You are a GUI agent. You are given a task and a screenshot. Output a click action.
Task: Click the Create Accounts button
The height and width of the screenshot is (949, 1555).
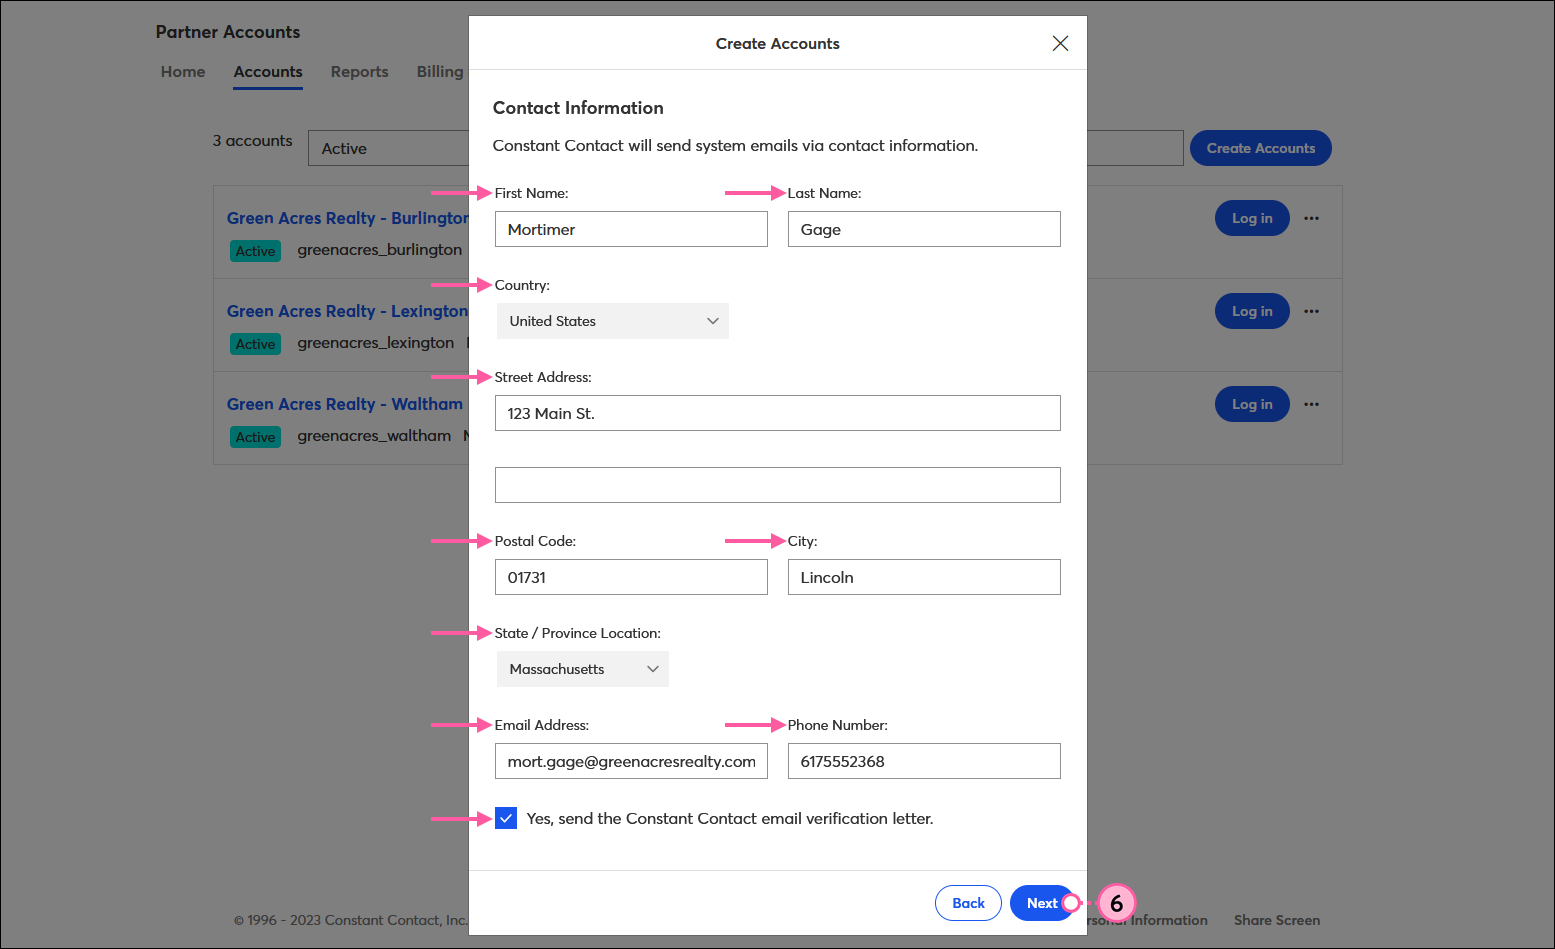point(1260,148)
